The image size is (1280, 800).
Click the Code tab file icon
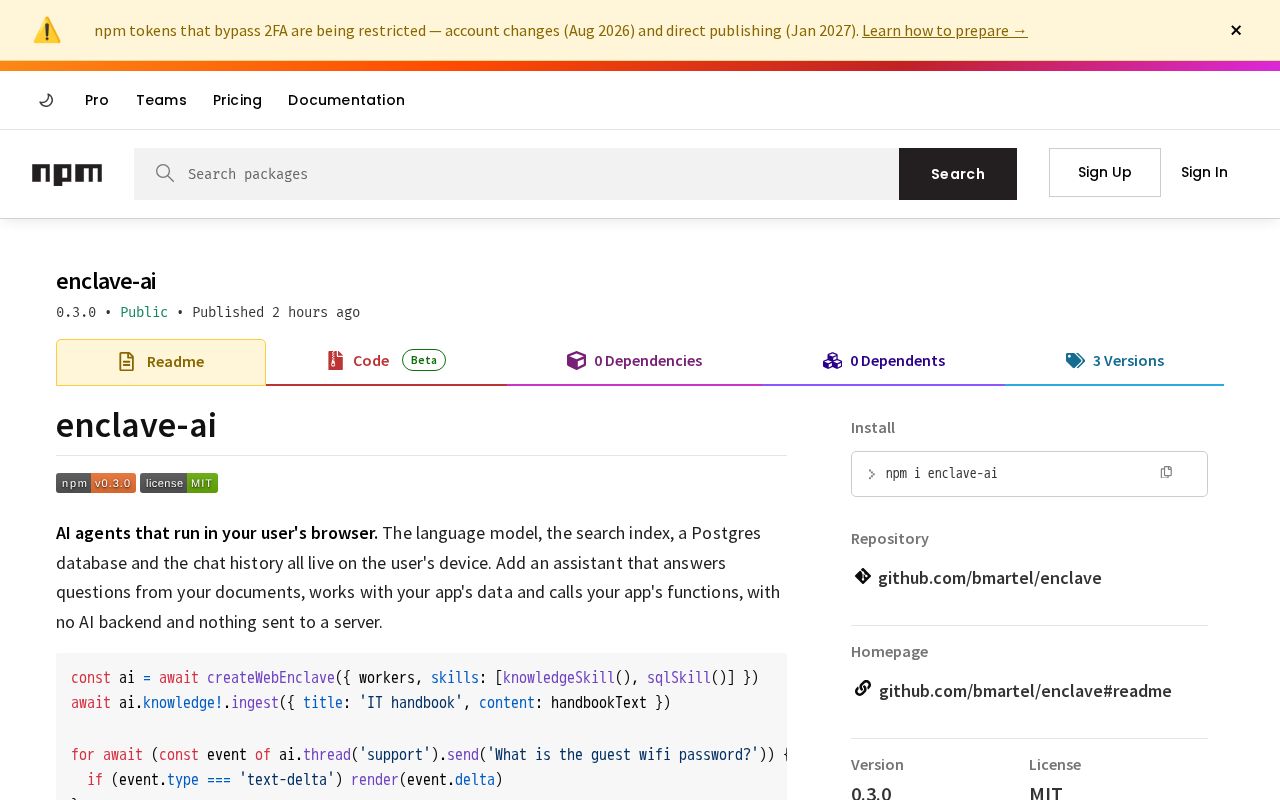pos(335,360)
